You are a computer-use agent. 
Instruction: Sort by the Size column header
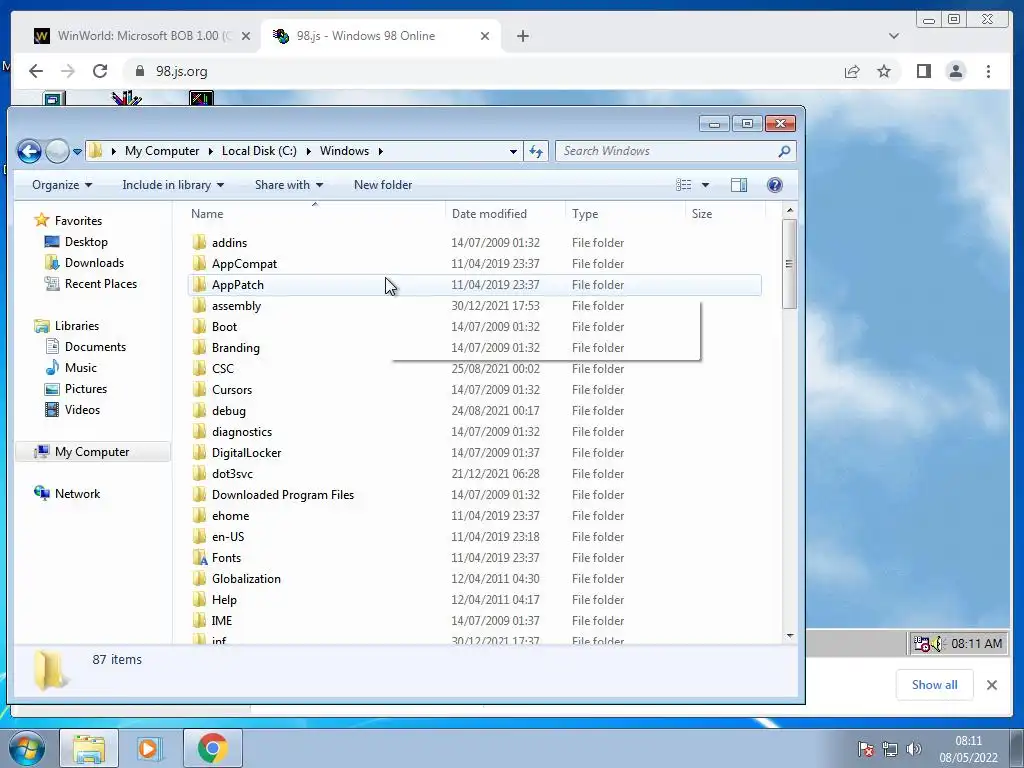[702, 214]
